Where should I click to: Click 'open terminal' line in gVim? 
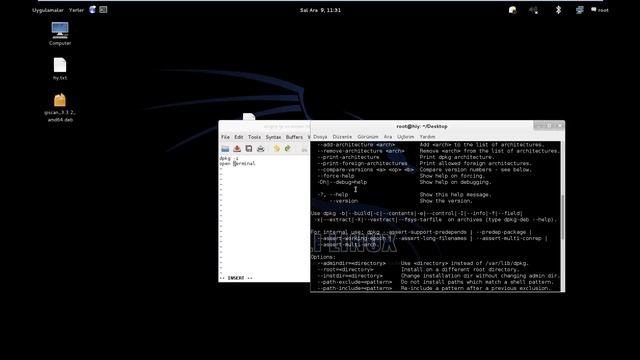click(238, 163)
